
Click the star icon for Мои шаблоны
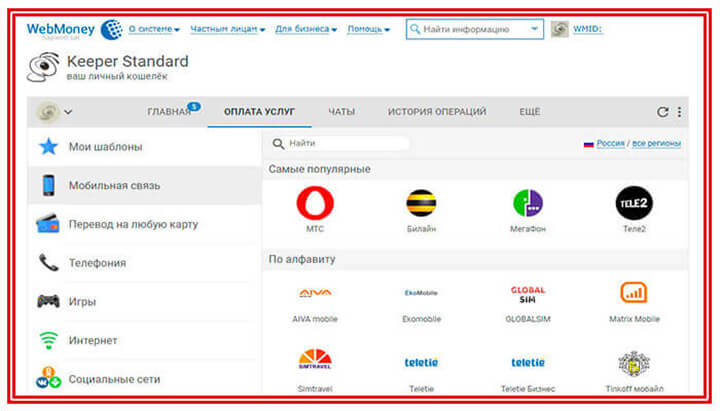(48, 146)
